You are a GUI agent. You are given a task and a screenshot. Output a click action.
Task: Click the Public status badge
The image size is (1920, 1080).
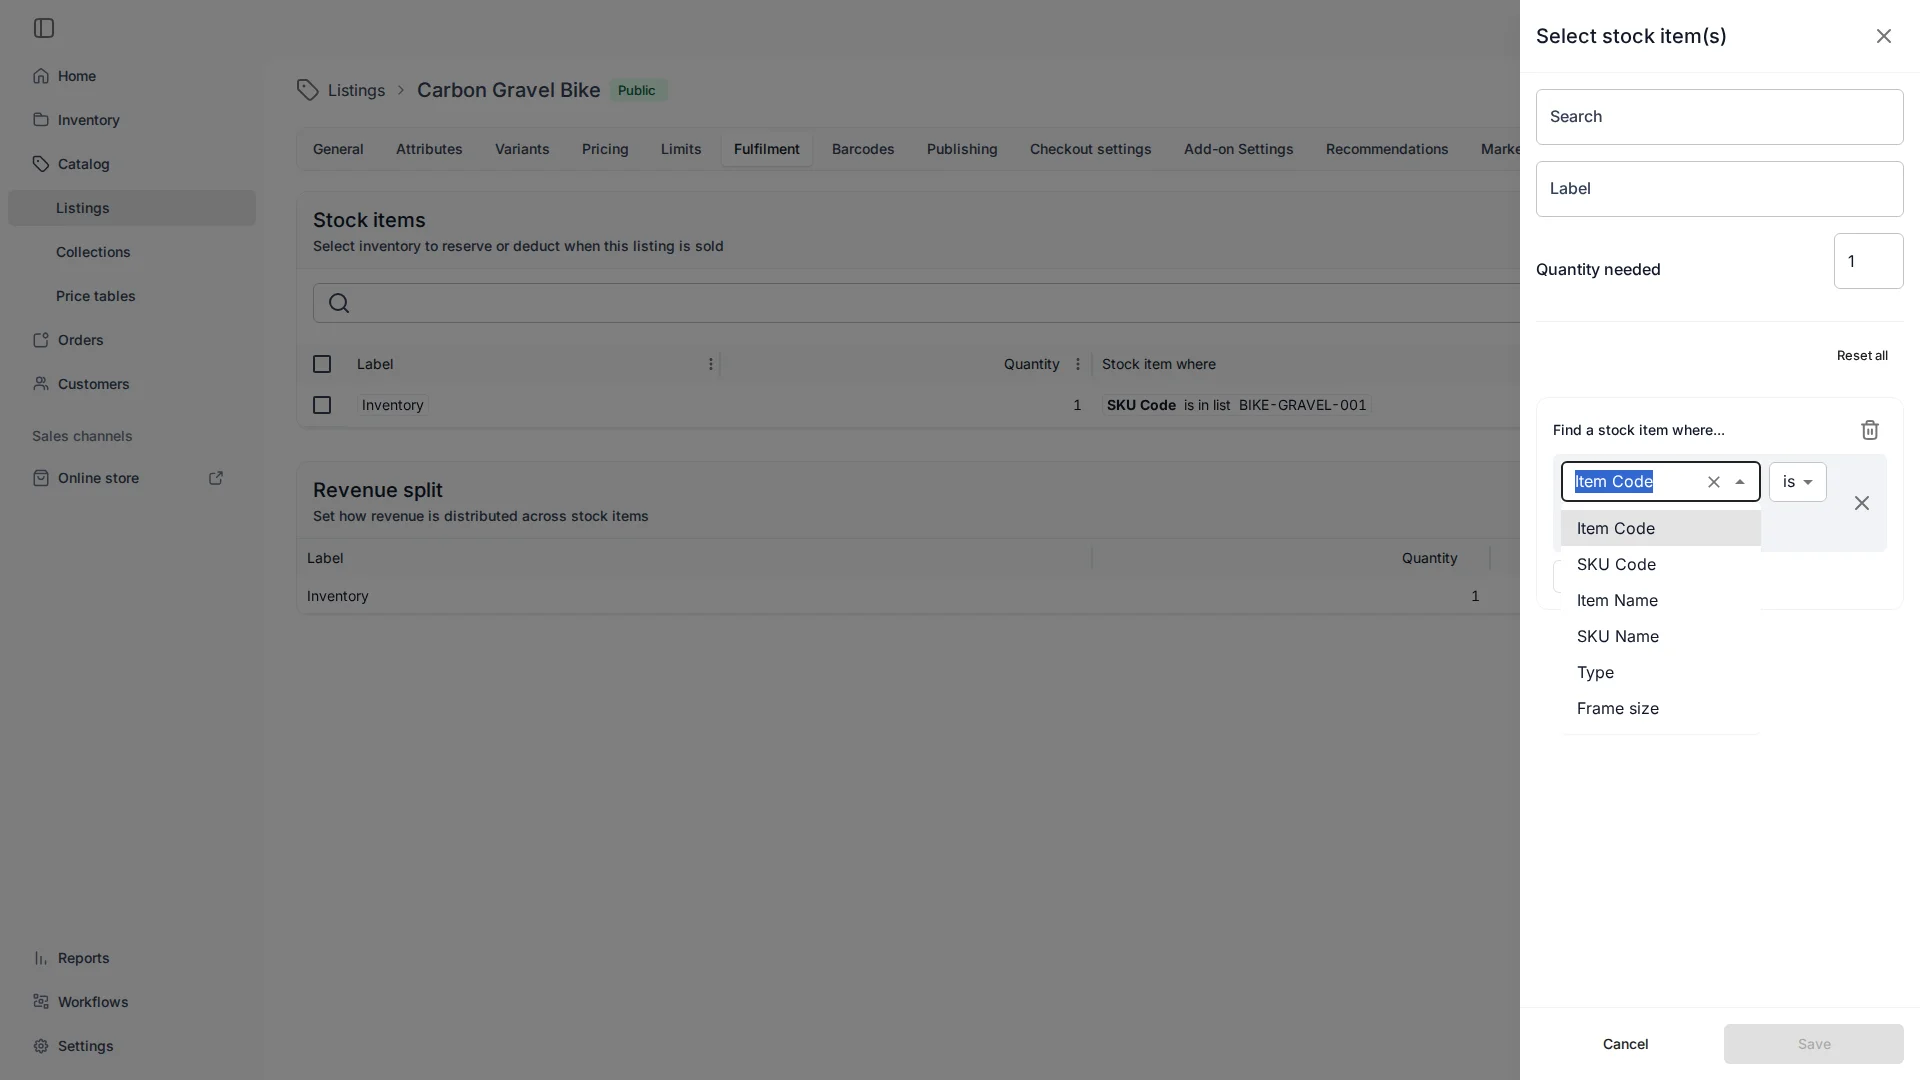[637, 90]
